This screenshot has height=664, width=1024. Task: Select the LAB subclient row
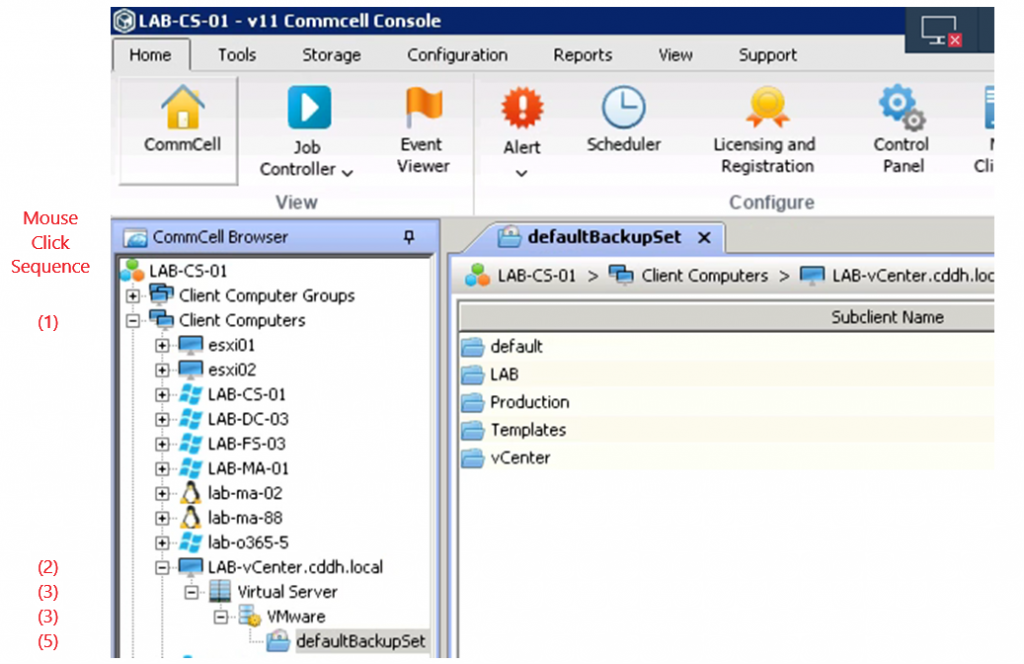pyautogui.click(x=727, y=375)
